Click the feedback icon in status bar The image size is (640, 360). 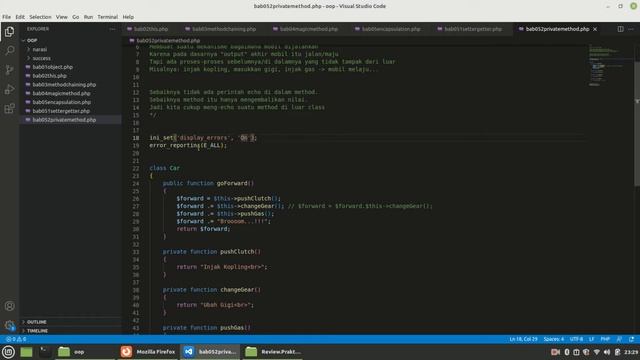[x=619, y=339]
